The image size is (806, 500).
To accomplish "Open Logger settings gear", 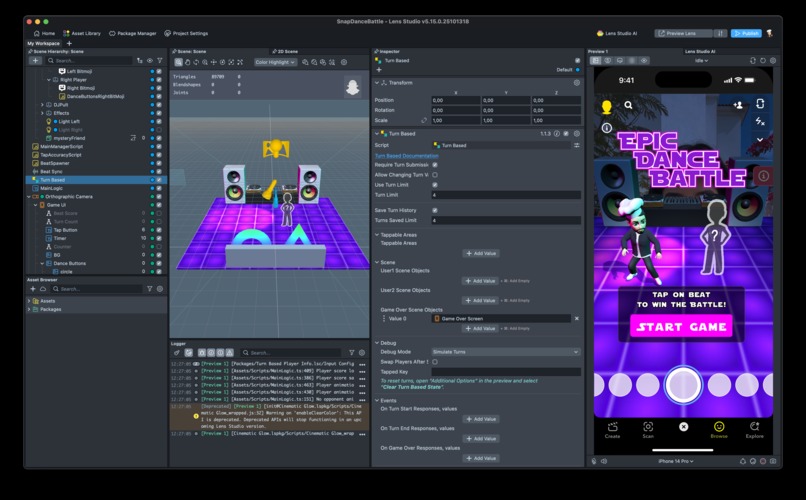I will pyautogui.click(x=362, y=353).
